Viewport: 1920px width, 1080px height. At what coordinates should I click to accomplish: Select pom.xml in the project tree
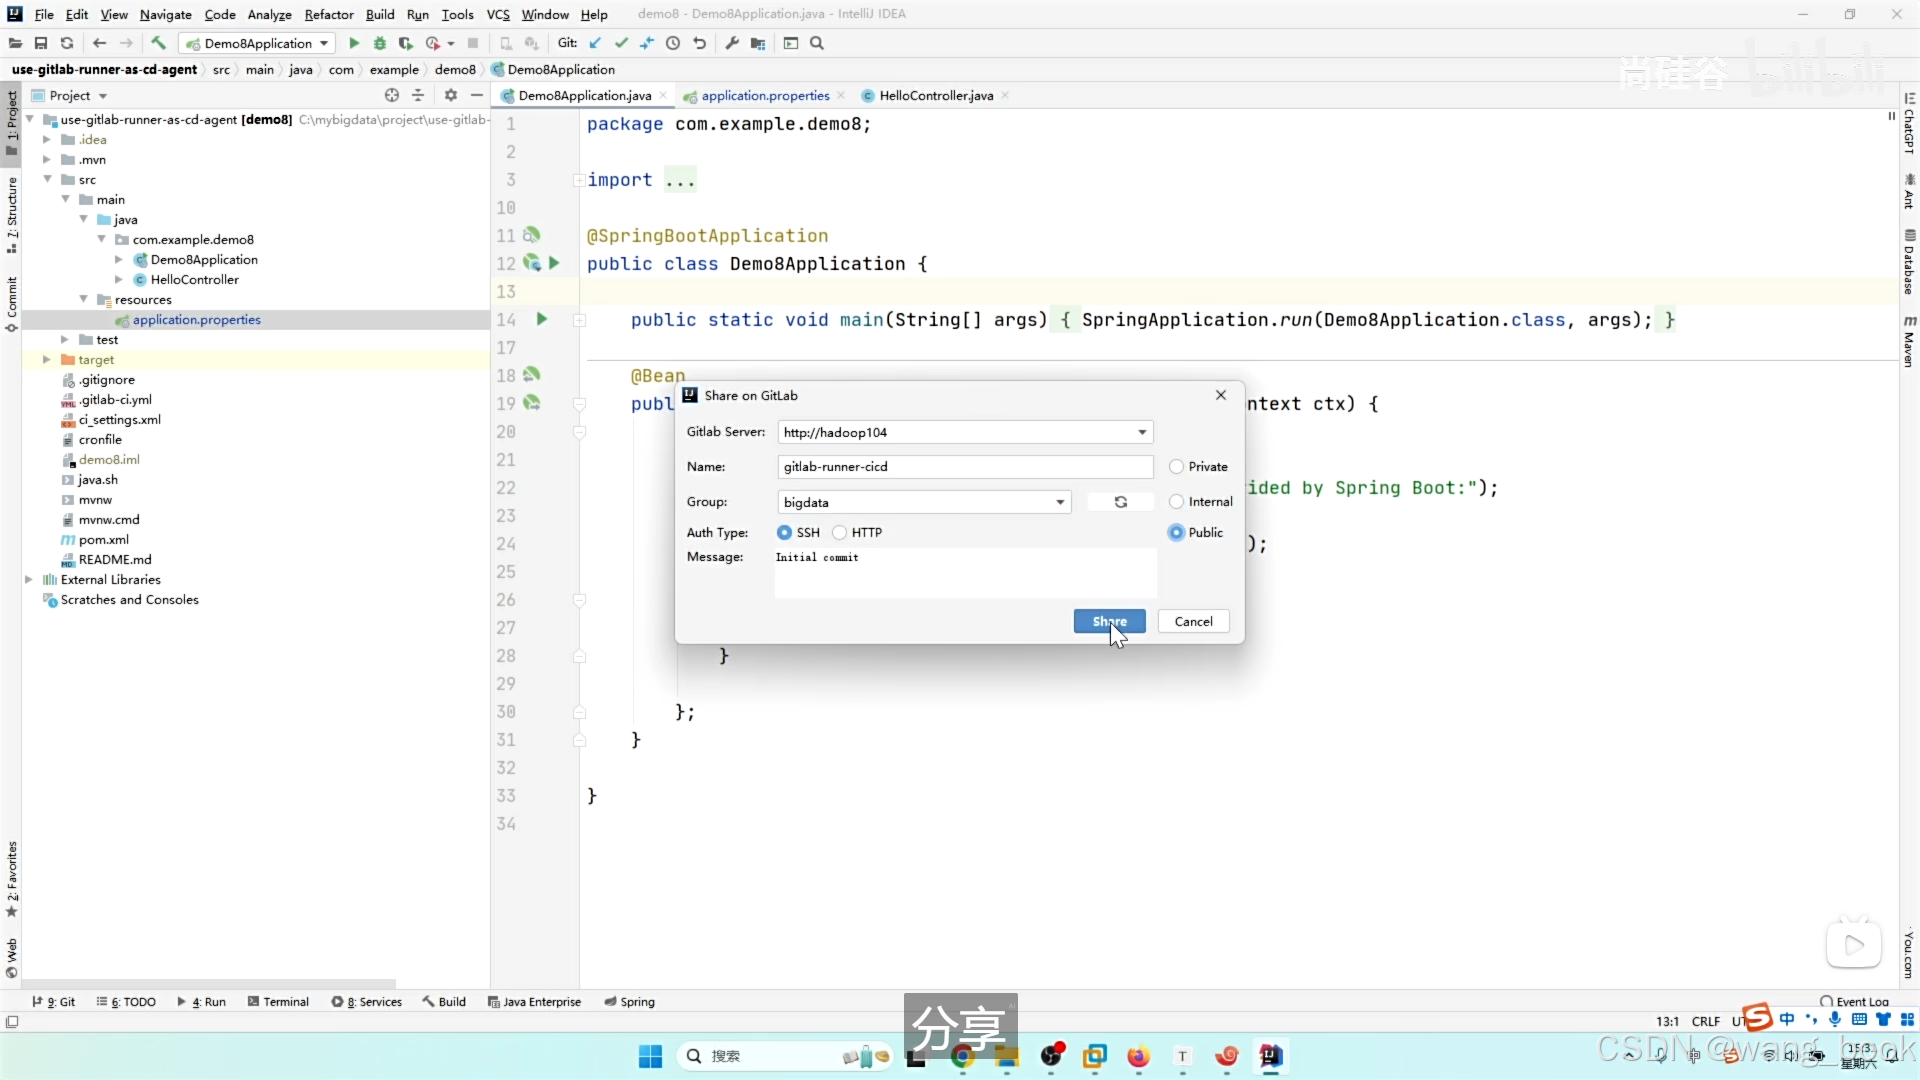104,539
